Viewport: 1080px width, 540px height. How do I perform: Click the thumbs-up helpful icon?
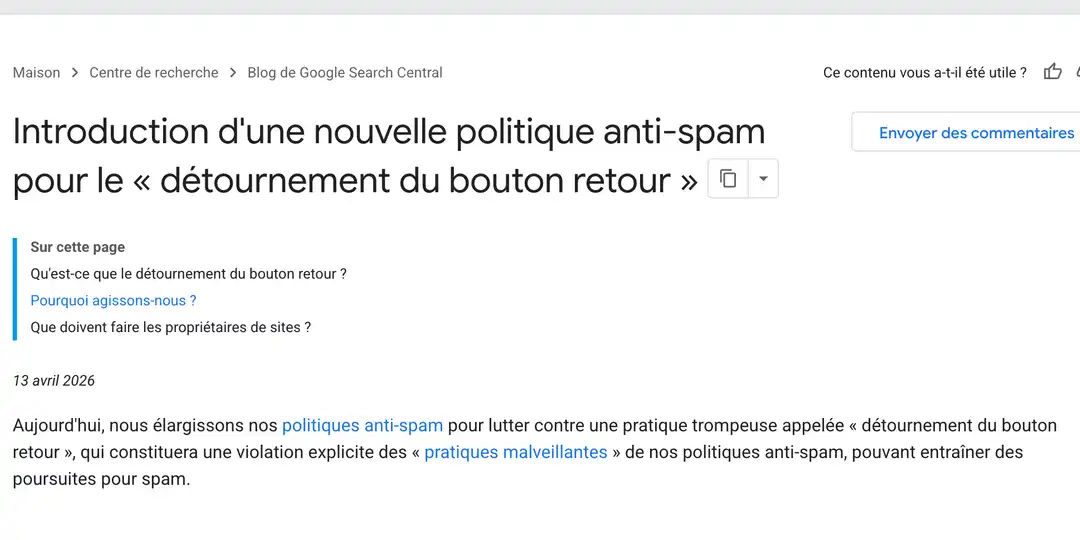tap(1052, 72)
